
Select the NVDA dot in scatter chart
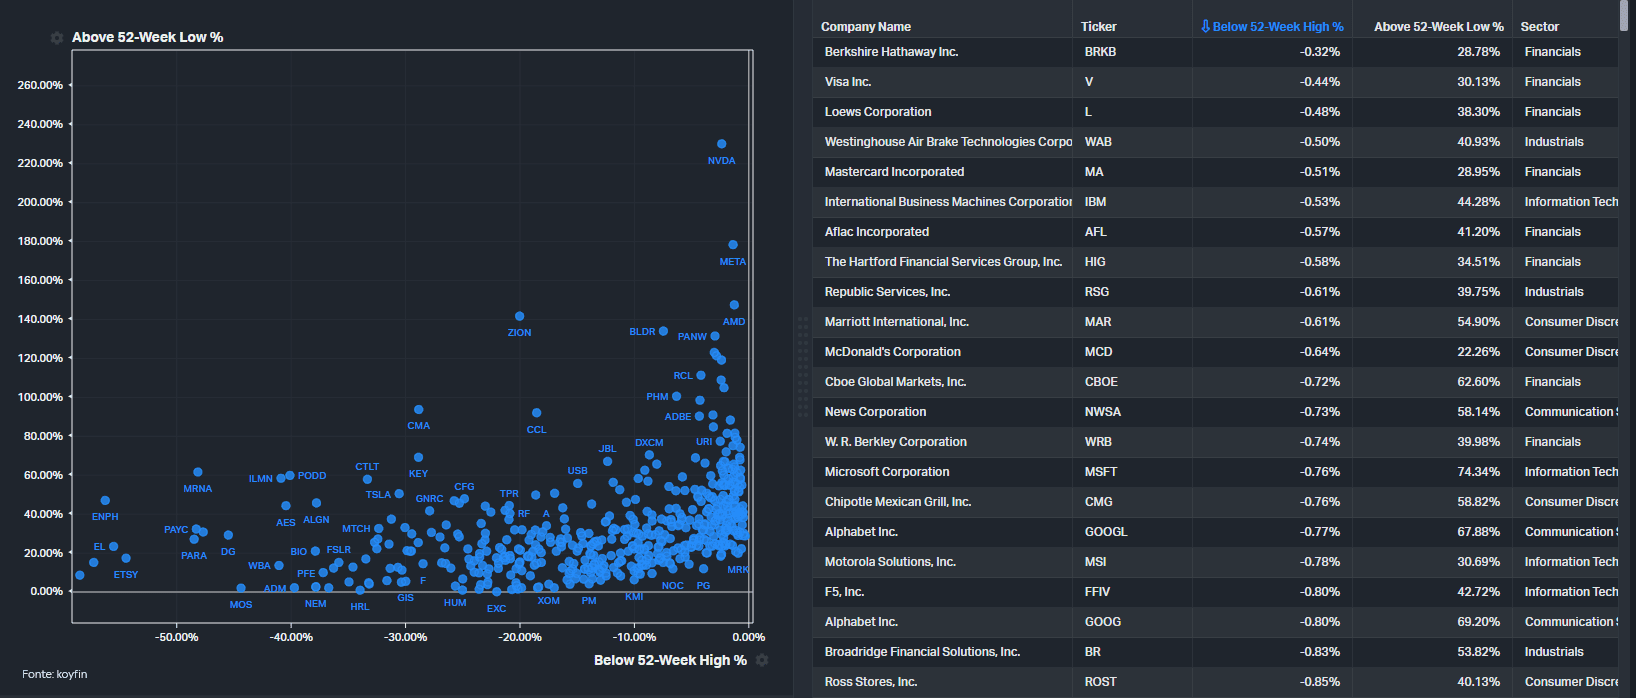tap(722, 144)
